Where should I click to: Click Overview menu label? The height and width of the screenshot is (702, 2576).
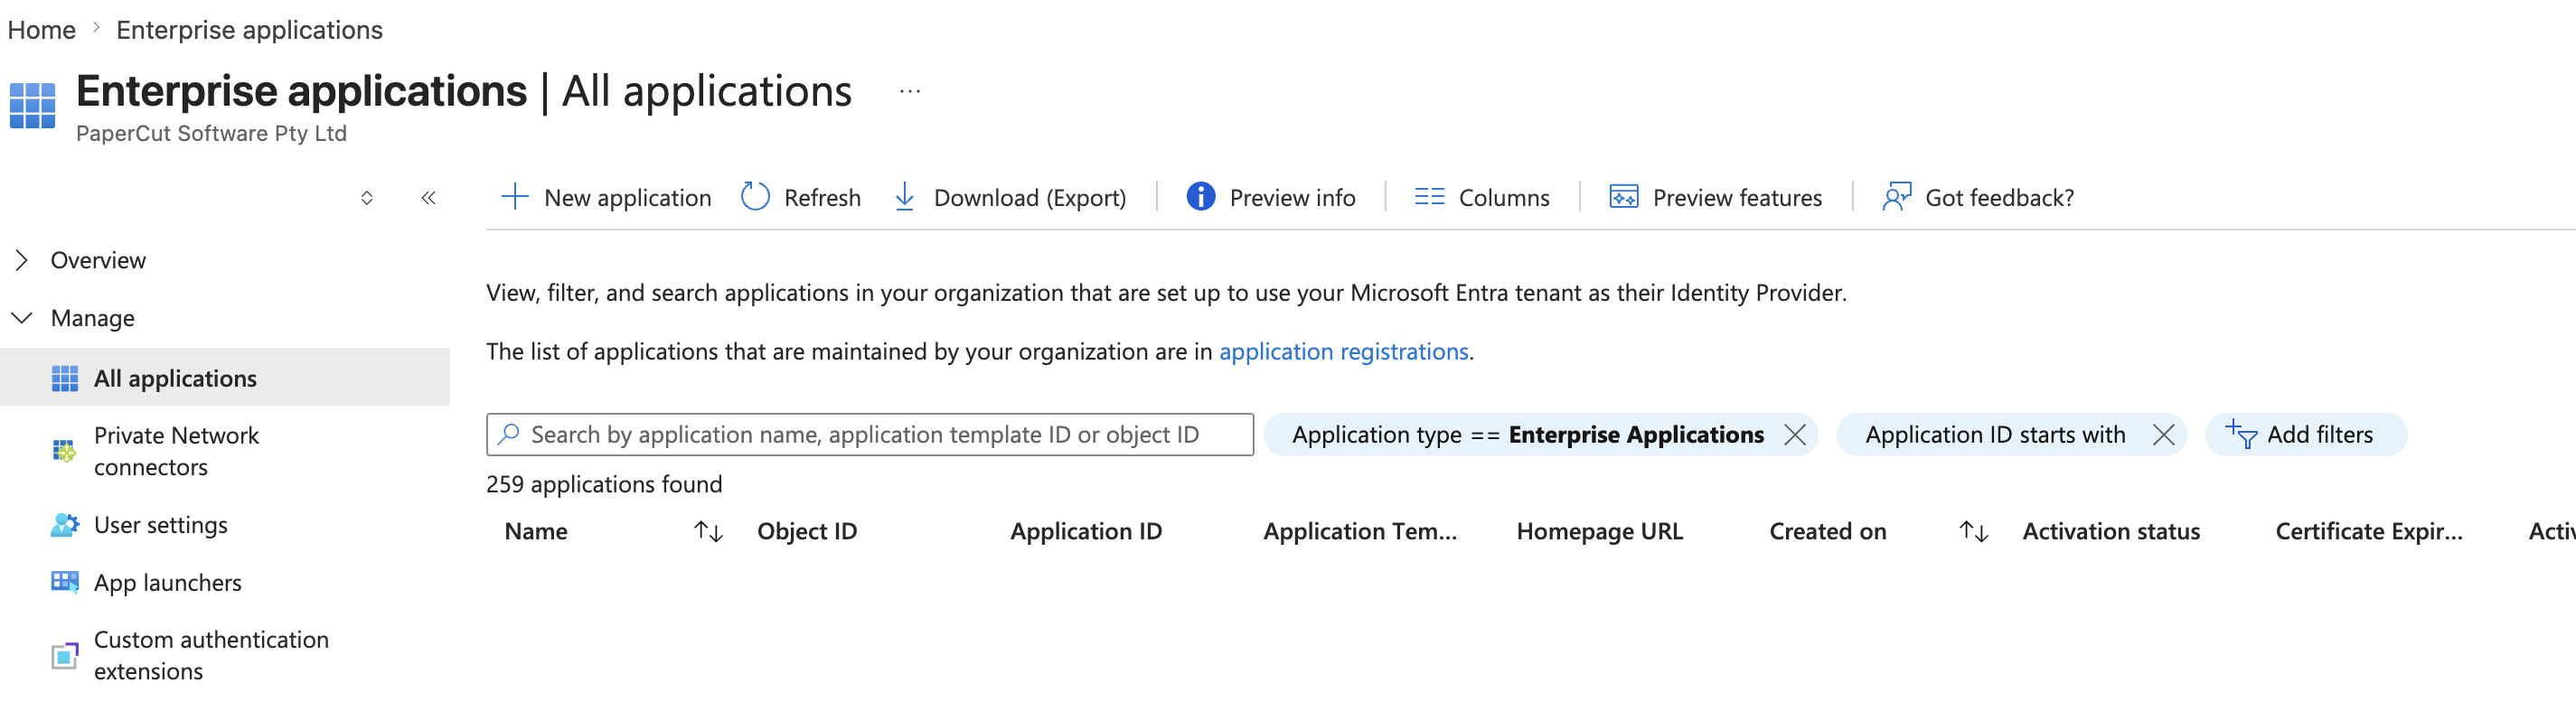(98, 260)
